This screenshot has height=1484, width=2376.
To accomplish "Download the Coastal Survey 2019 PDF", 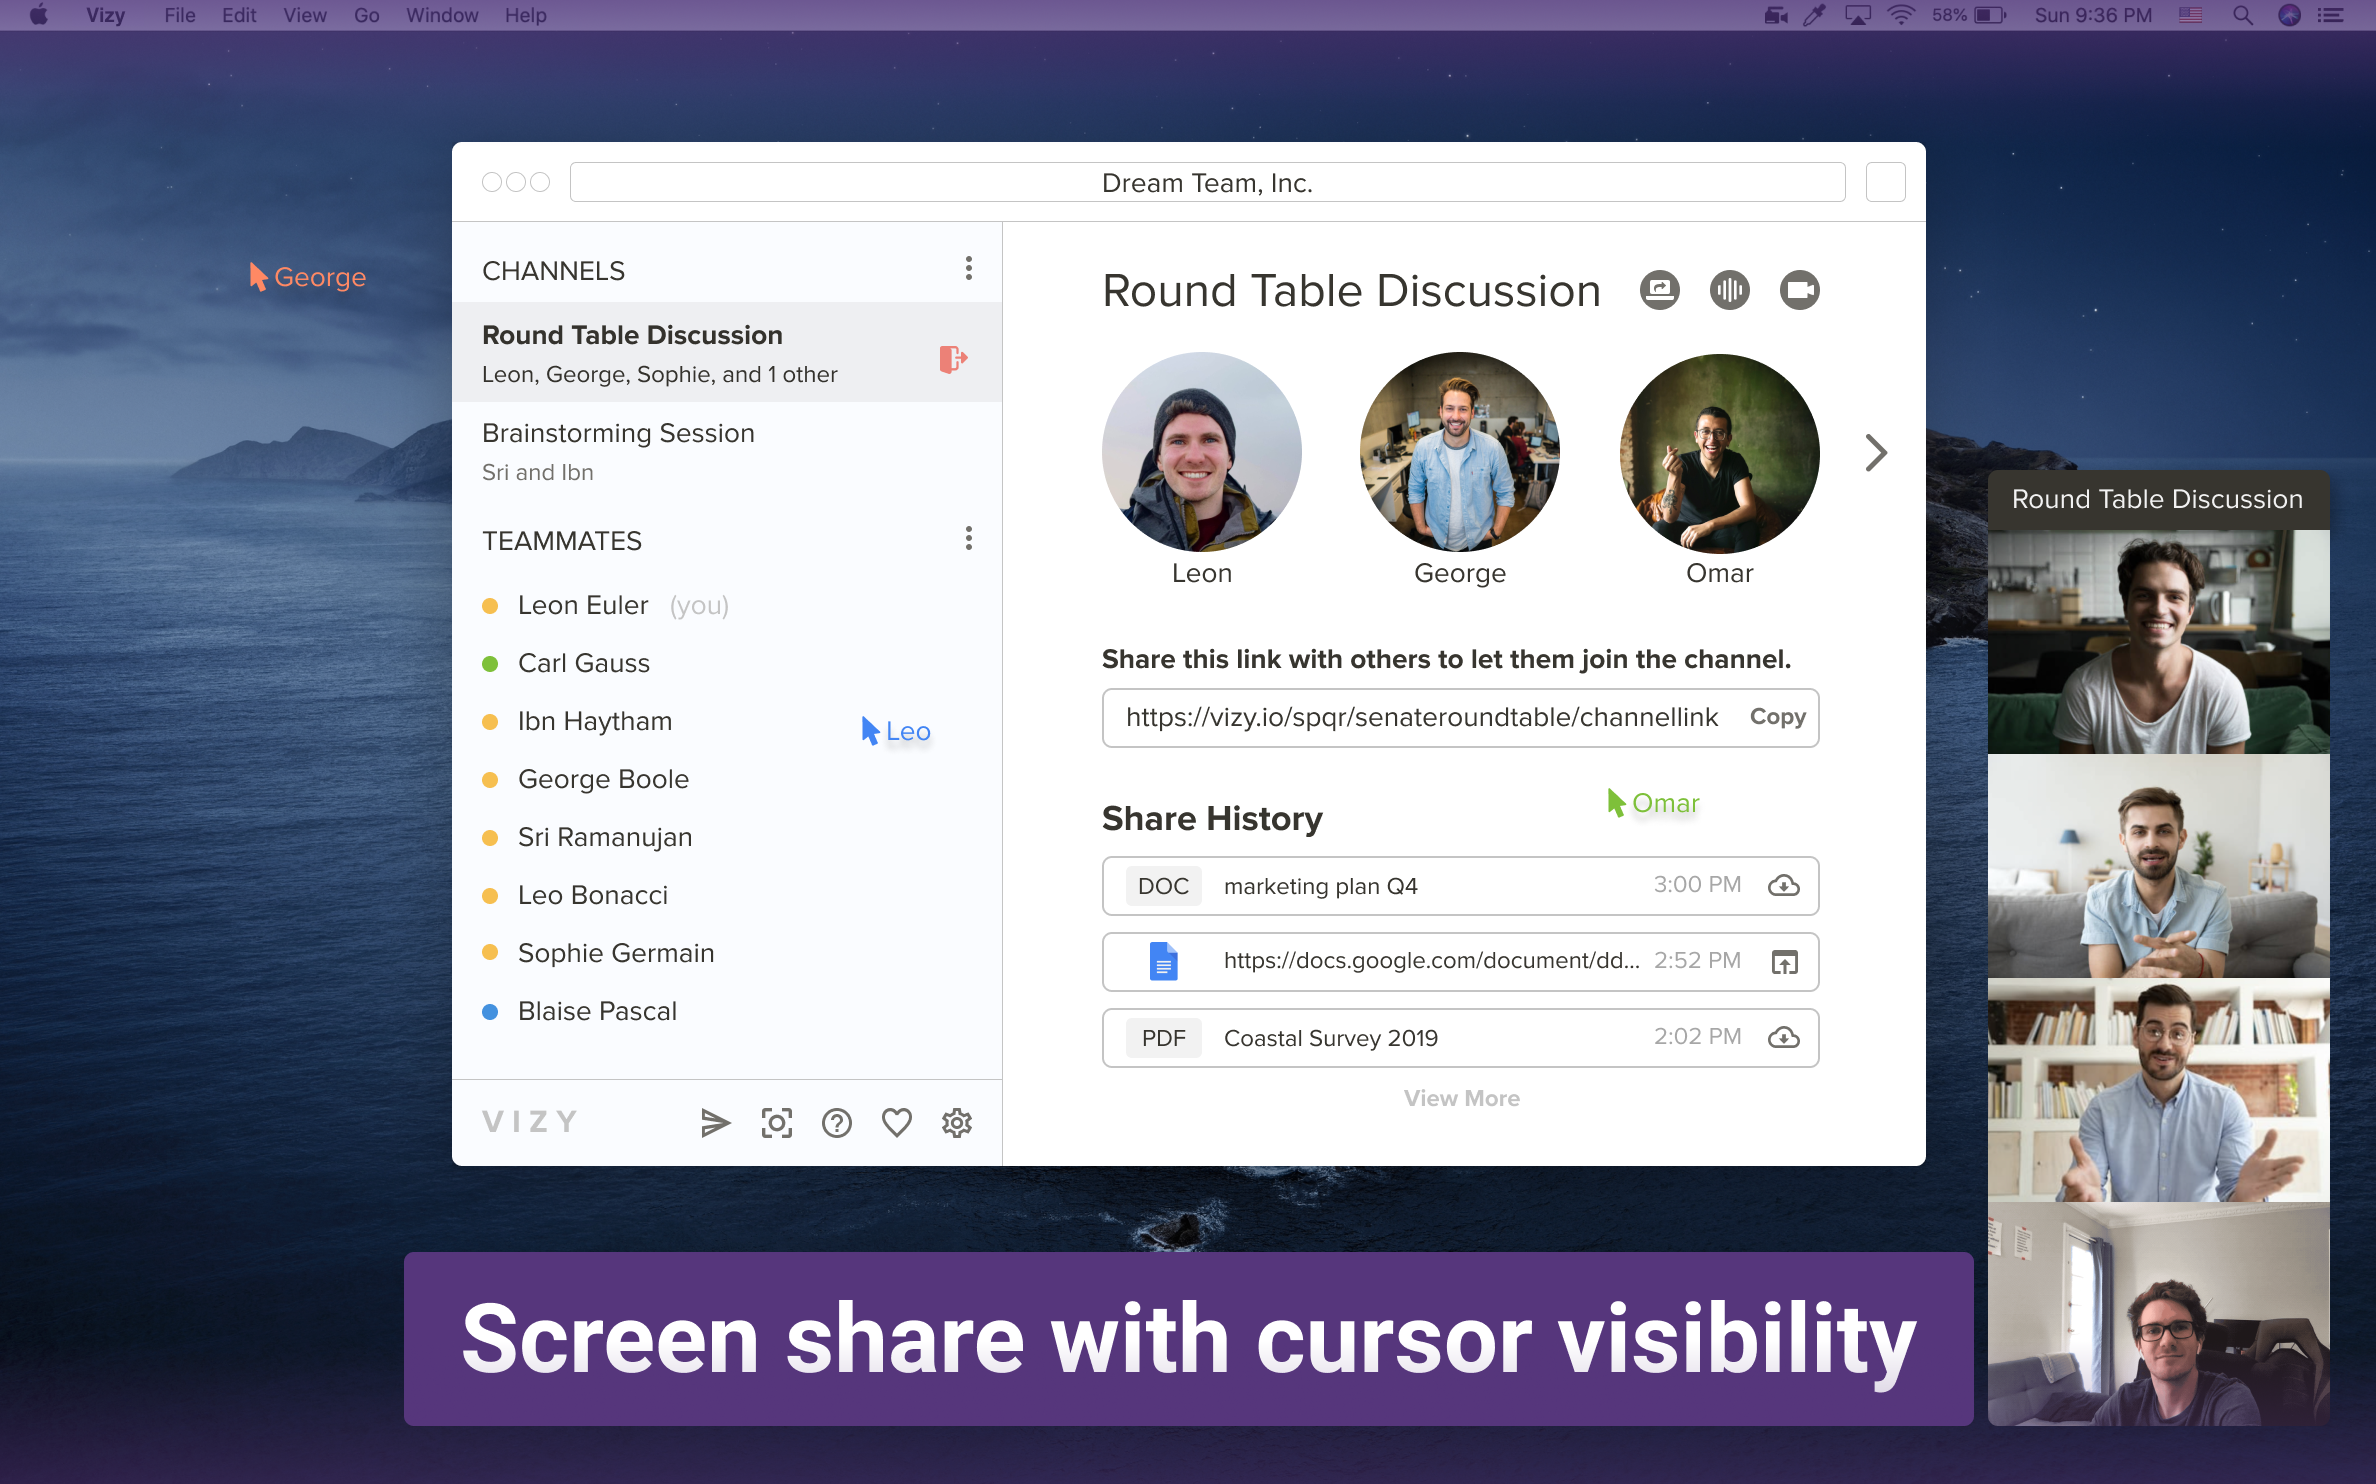I will [1783, 1038].
